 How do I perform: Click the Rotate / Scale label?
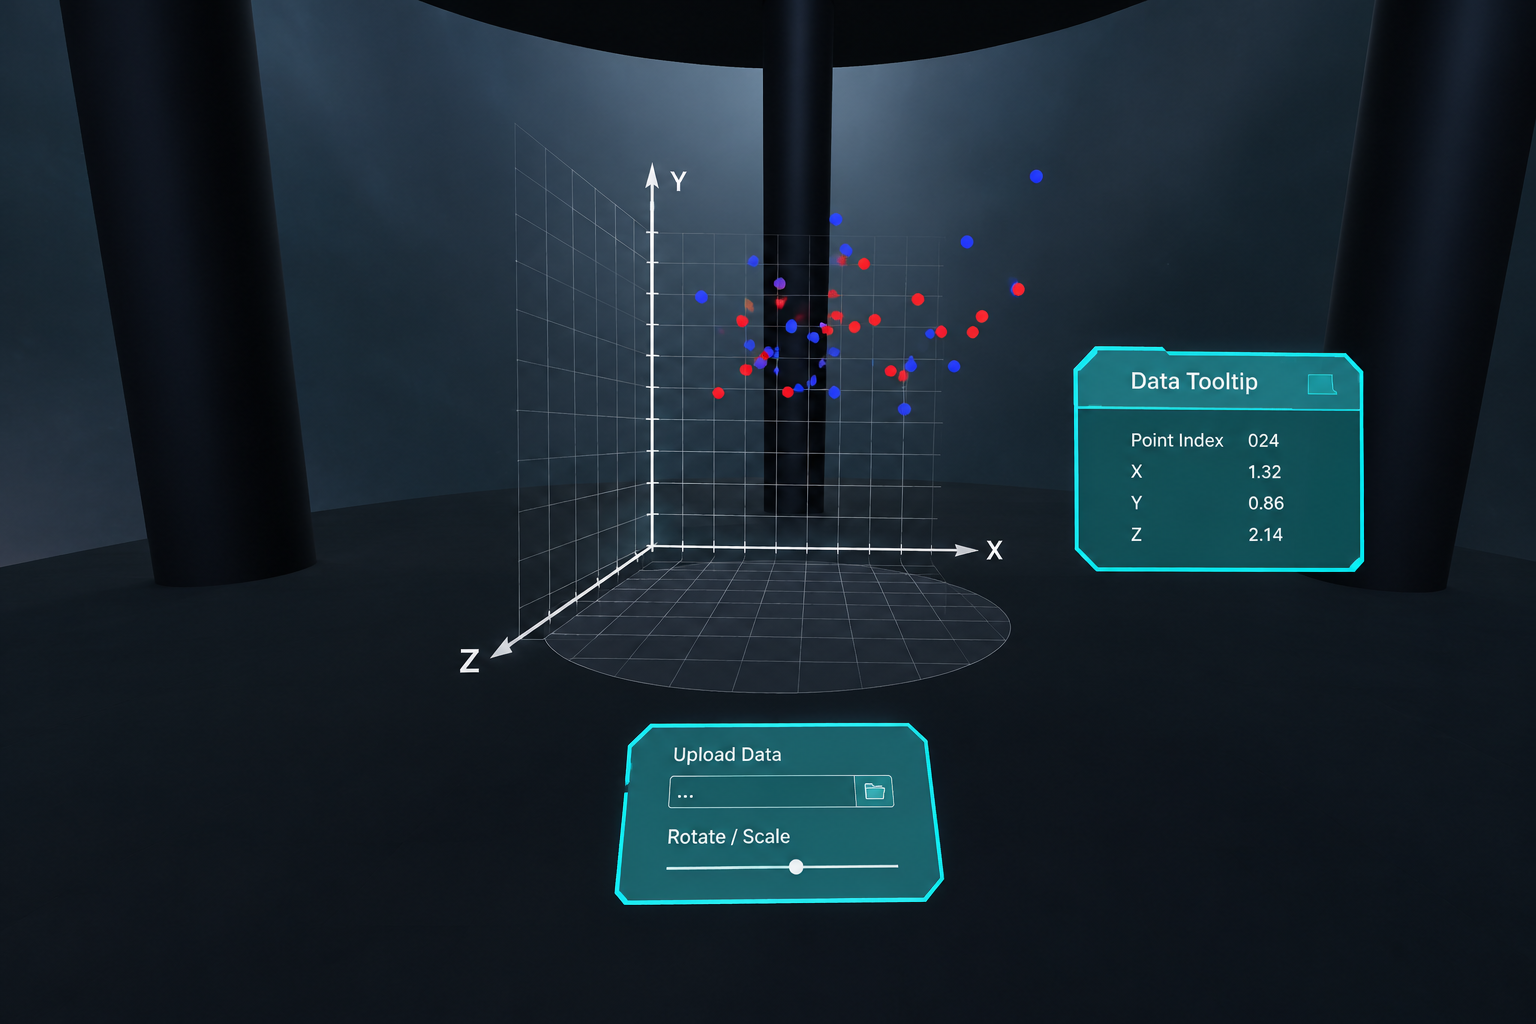point(728,836)
